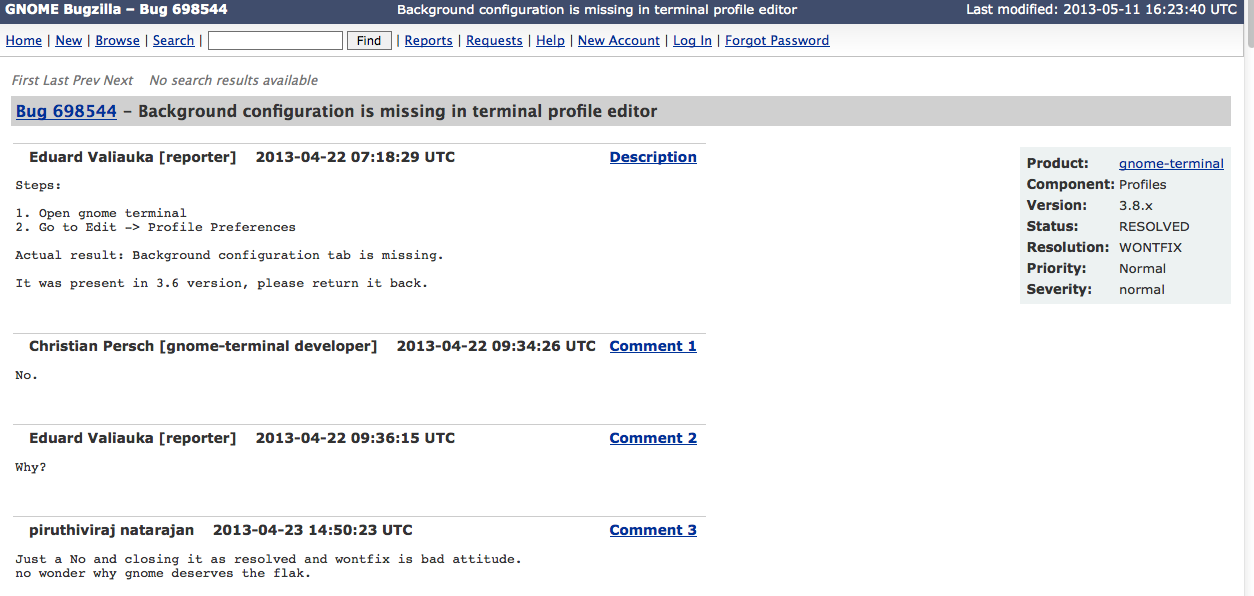Open the Requests link
This screenshot has height=596, width=1254.
click(x=494, y=41)
